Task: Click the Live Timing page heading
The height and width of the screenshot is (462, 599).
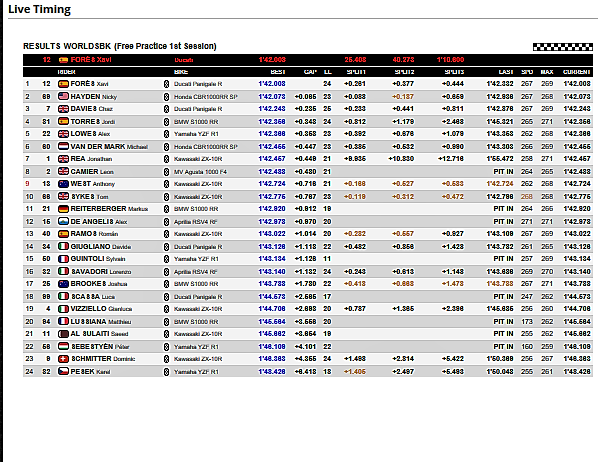Action: [39, 9]
